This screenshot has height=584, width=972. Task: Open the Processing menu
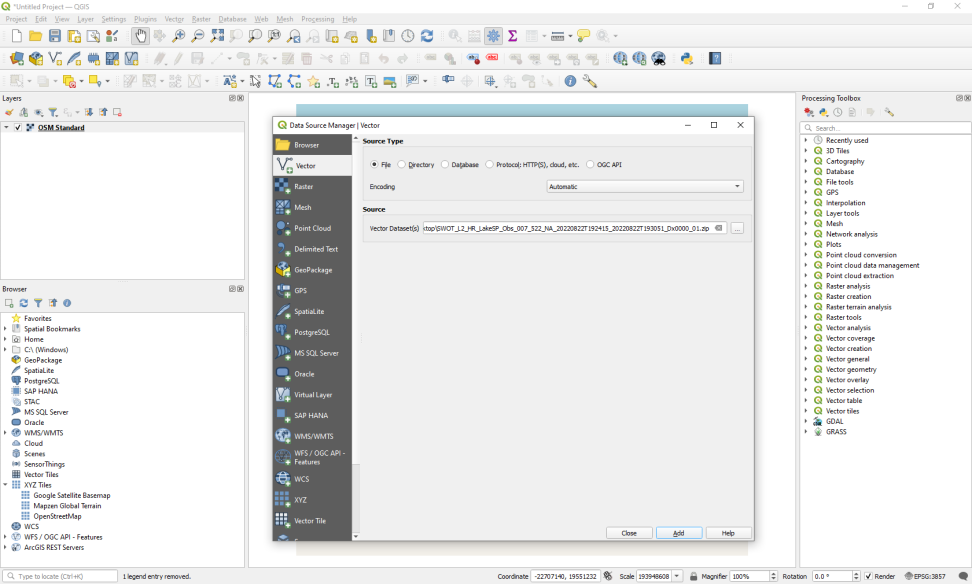317,19
